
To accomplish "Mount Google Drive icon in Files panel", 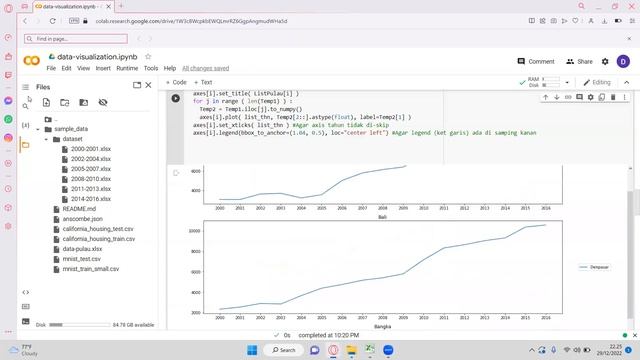I will pos(84,102).
